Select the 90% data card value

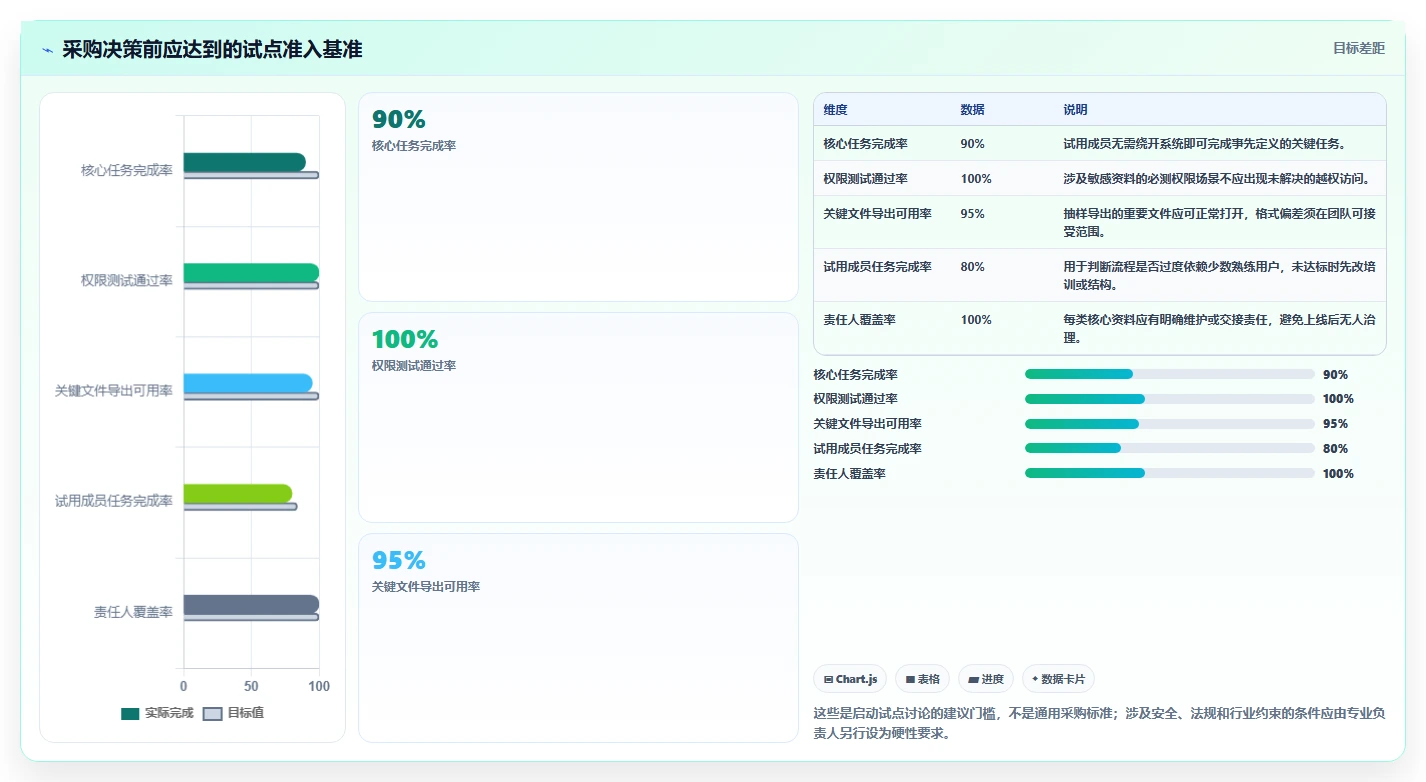click(x=398, y=120)
